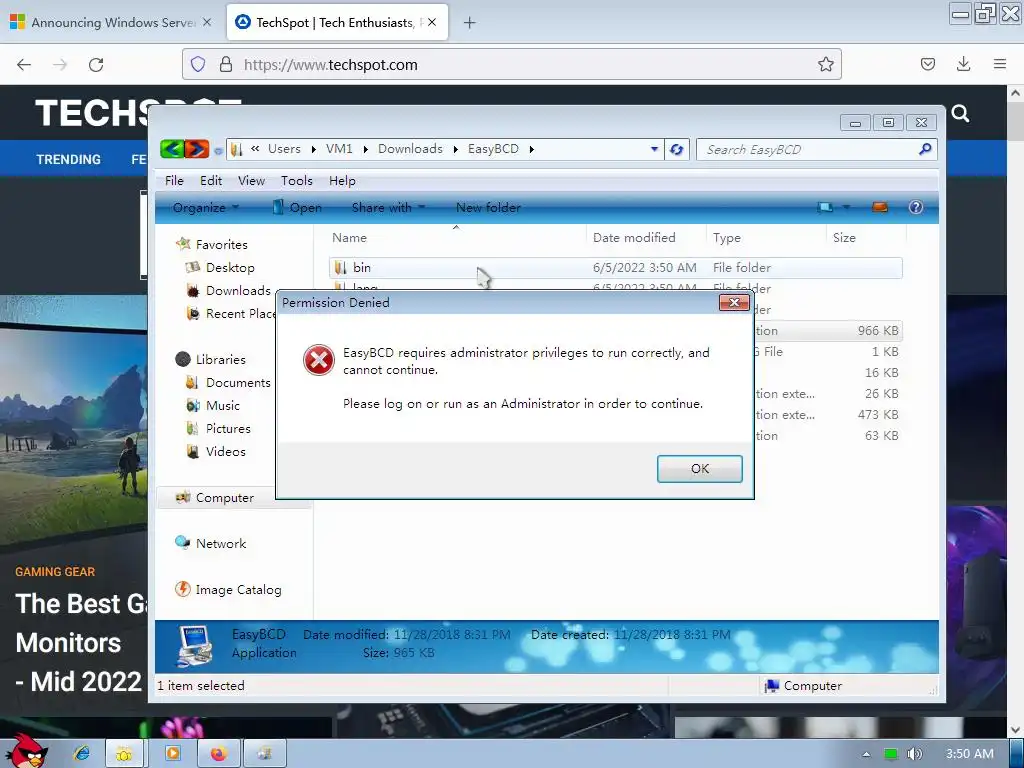Bookmark this page with the star
Viewport: 1024px width, 768px height.
pos(825,64)
